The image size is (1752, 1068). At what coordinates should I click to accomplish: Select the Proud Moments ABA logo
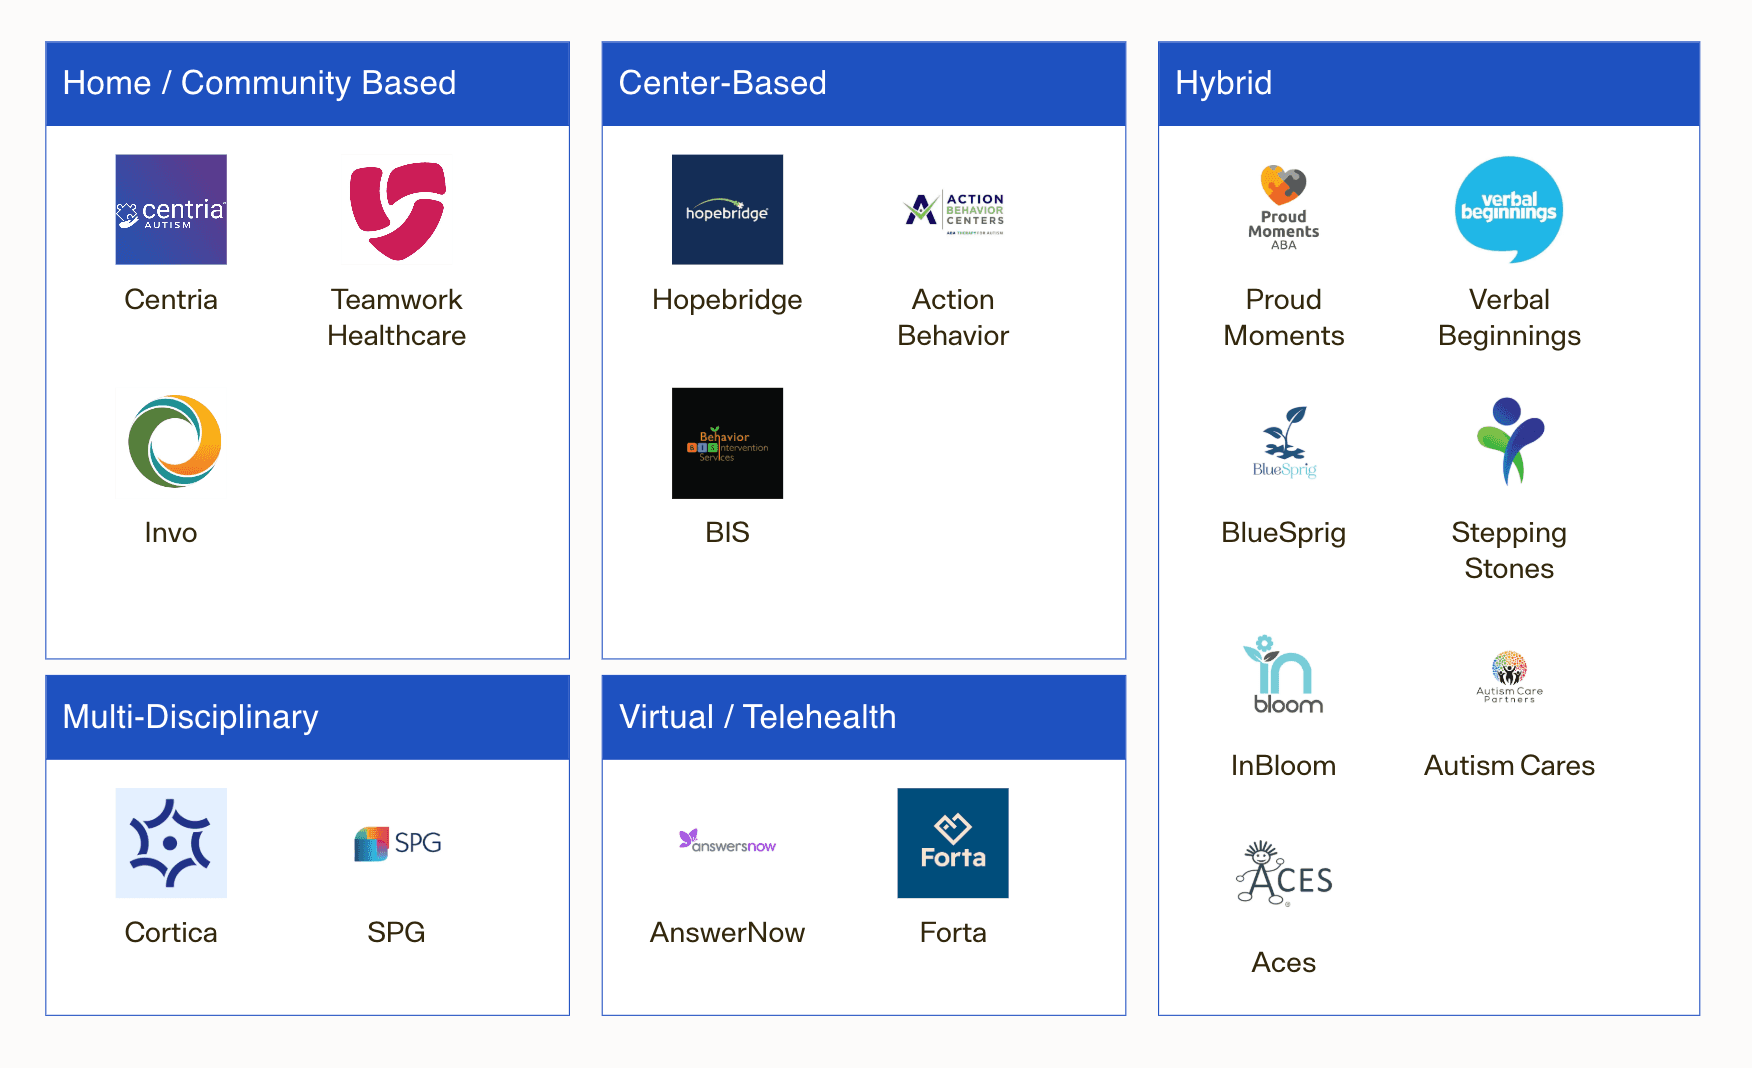click(1284, 208)
